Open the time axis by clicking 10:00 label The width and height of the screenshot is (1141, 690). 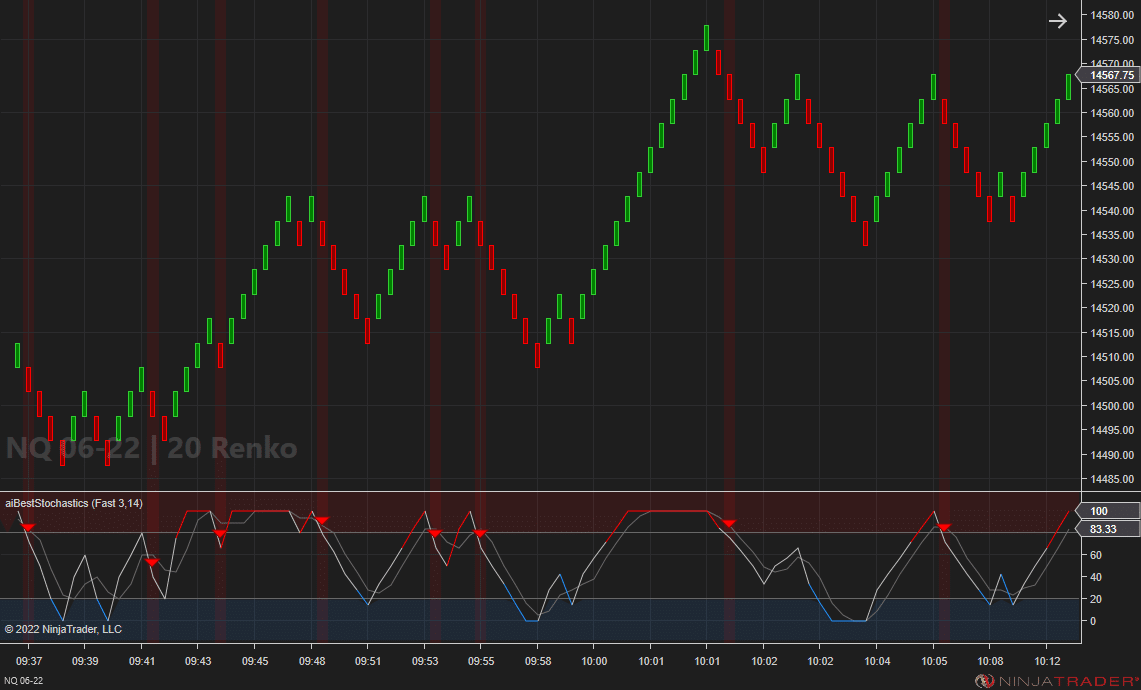click(594, 661)
